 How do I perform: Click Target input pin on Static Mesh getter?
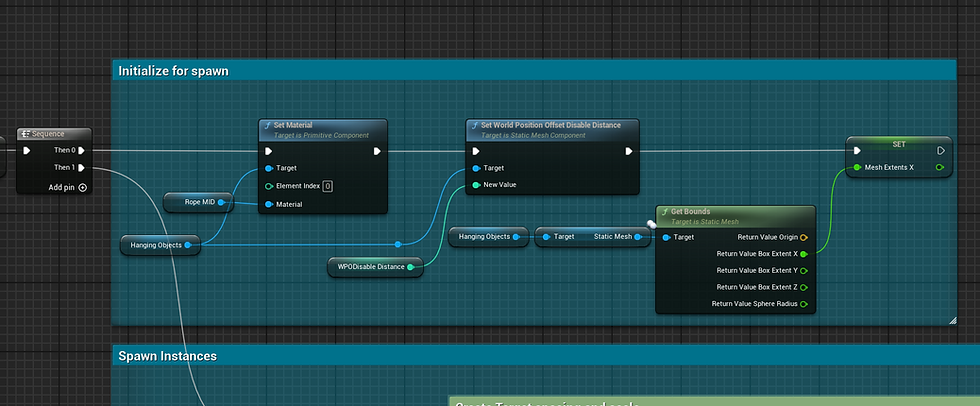(x=546, y=237)
